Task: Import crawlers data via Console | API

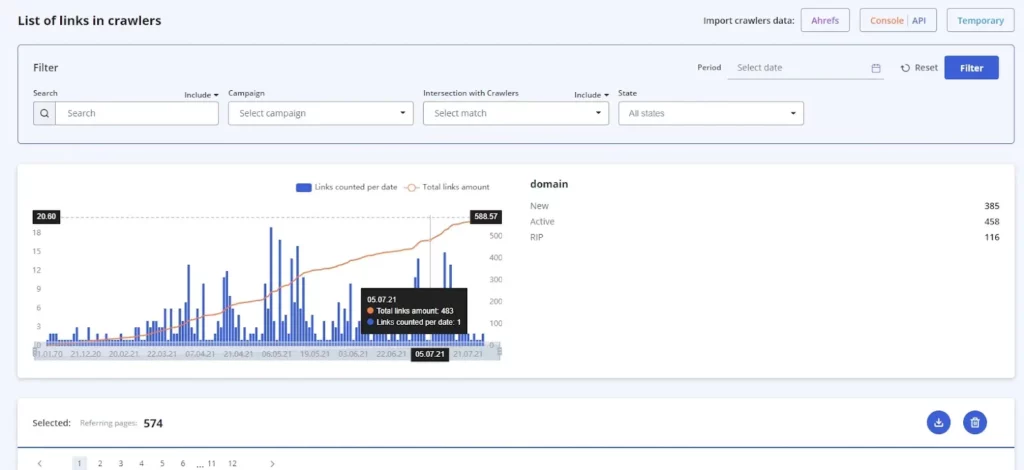Action: (898, 20)
